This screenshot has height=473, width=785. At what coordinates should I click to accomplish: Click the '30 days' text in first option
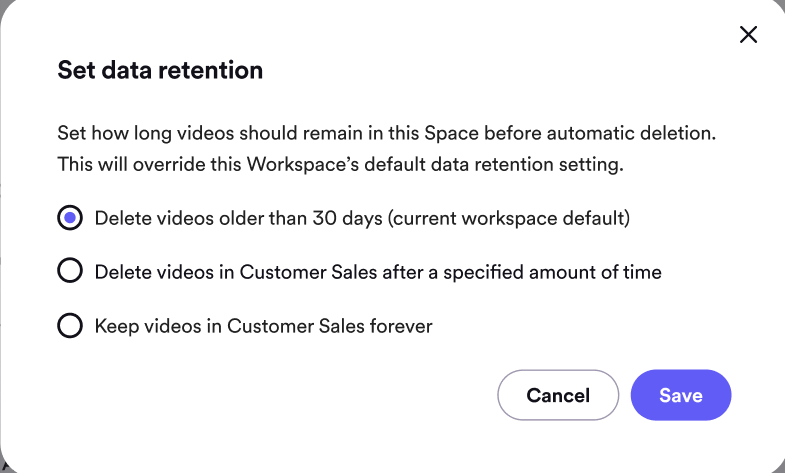(347, 218)
